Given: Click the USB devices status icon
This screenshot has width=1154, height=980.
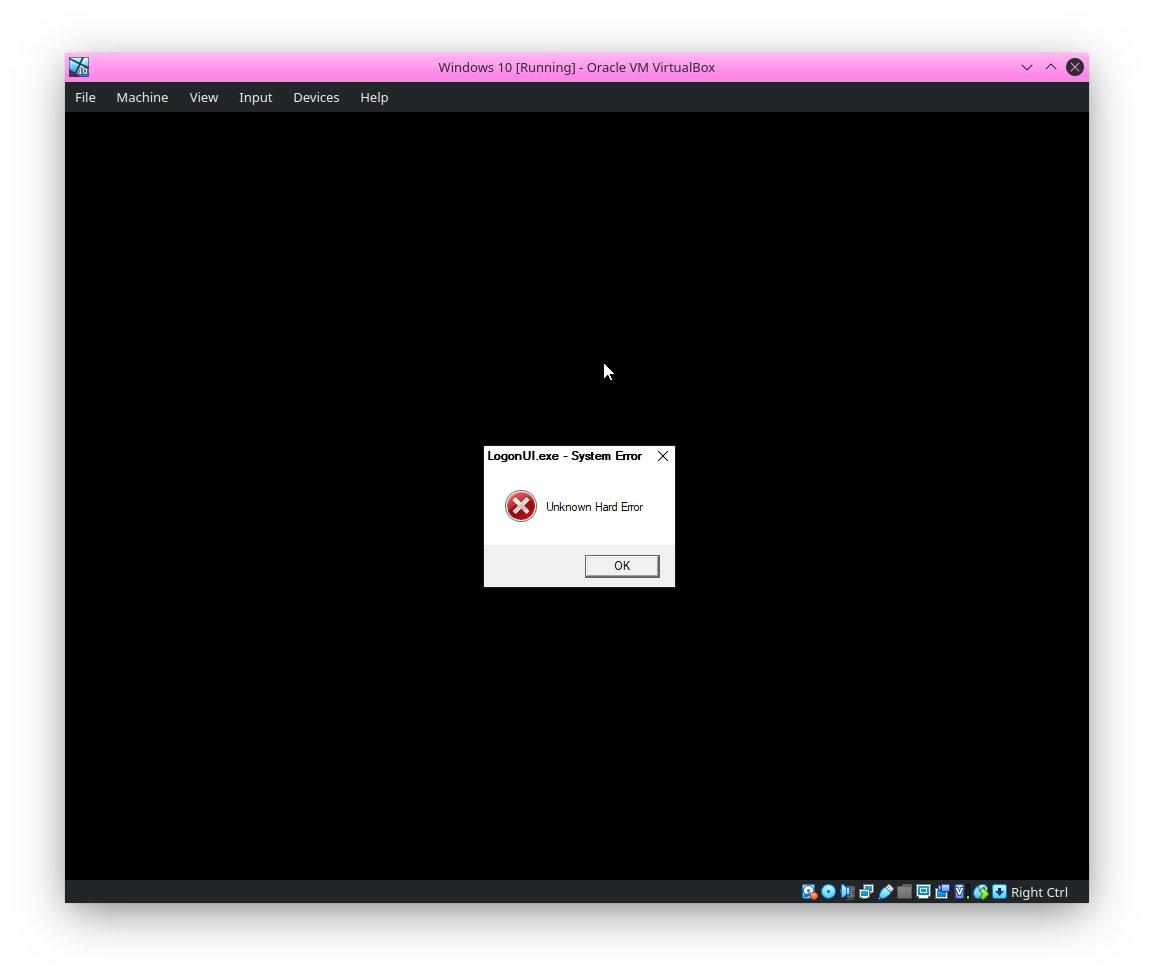Looking at the screenshot, I should tap(886, 892).
